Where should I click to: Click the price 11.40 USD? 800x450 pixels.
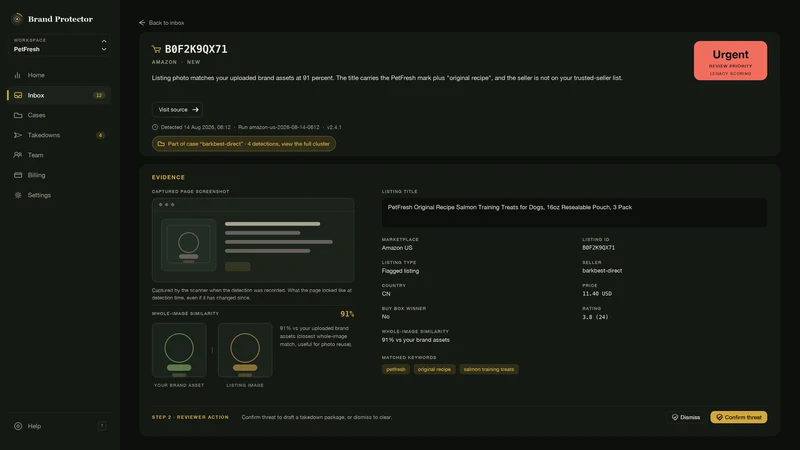point(597,294)
